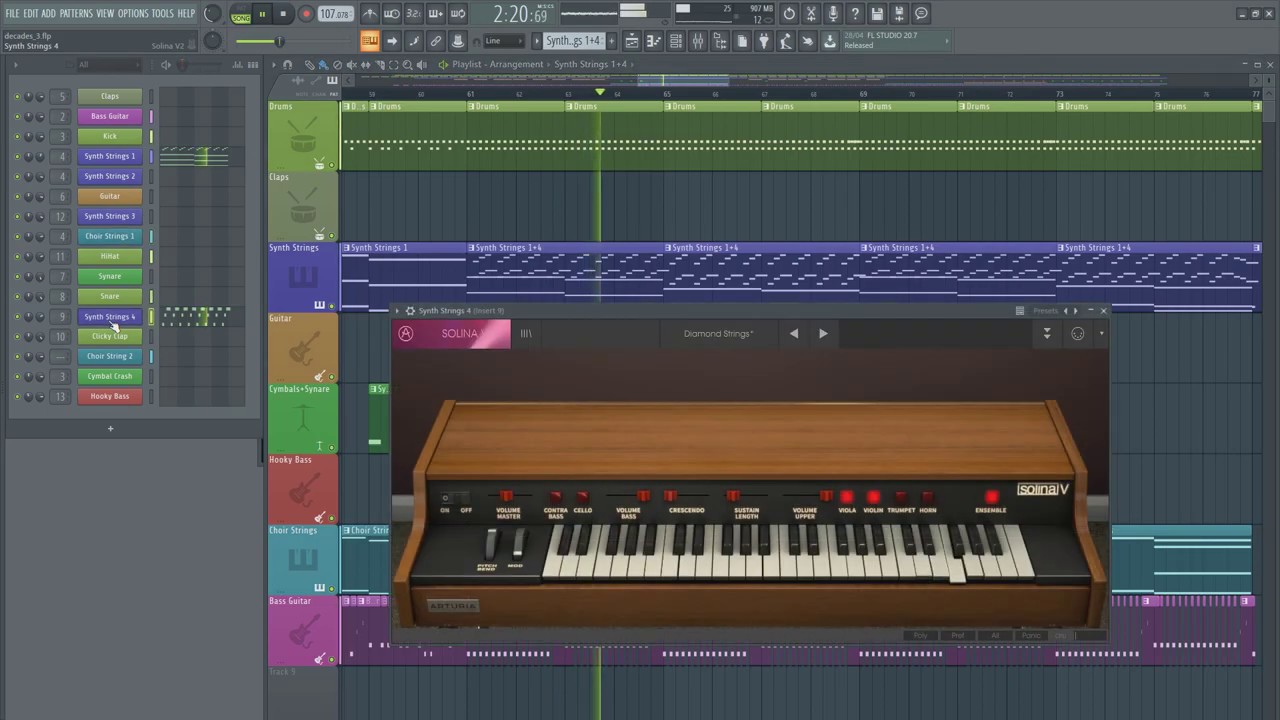Open the Solina V preset browser icon

click(x=526, y=334)
